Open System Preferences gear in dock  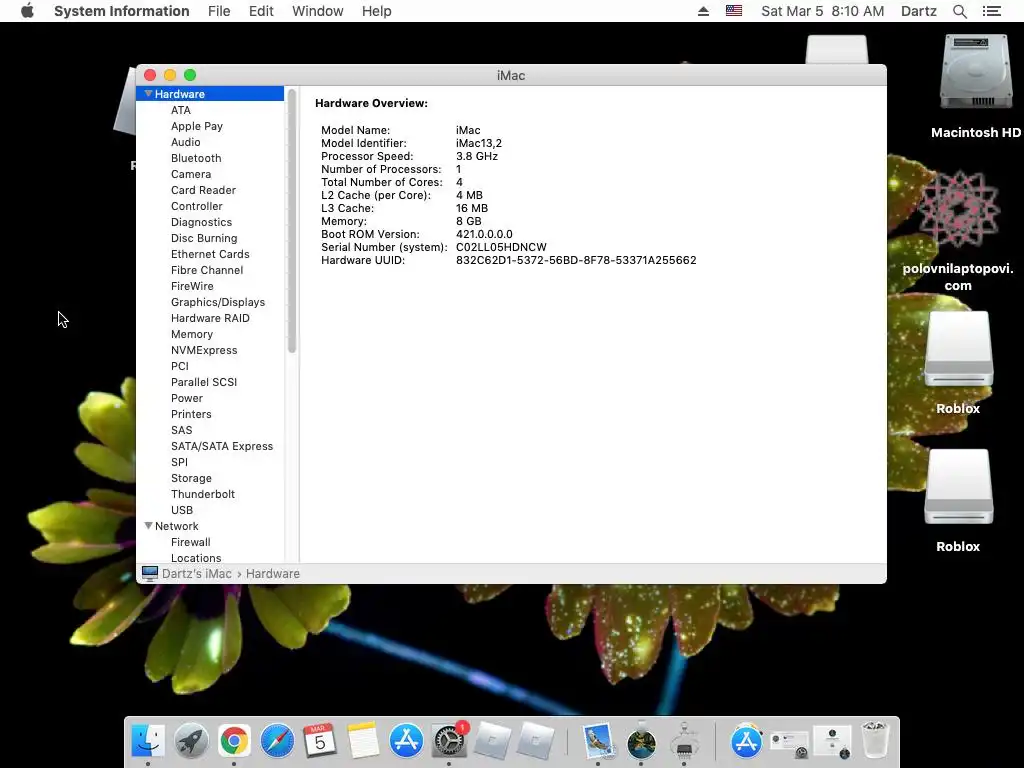[449, 741]
